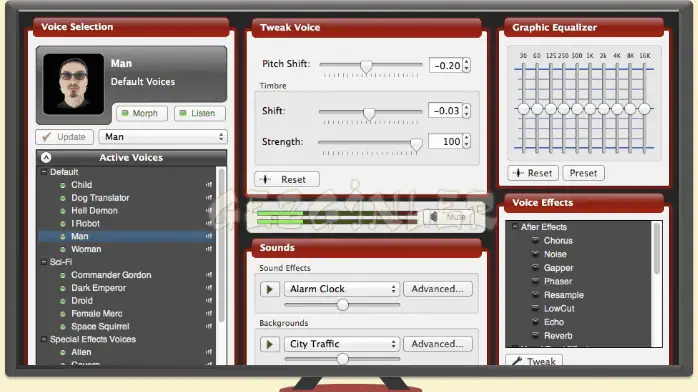Adjust the Backgrounds volume slider

coord(342,359)
